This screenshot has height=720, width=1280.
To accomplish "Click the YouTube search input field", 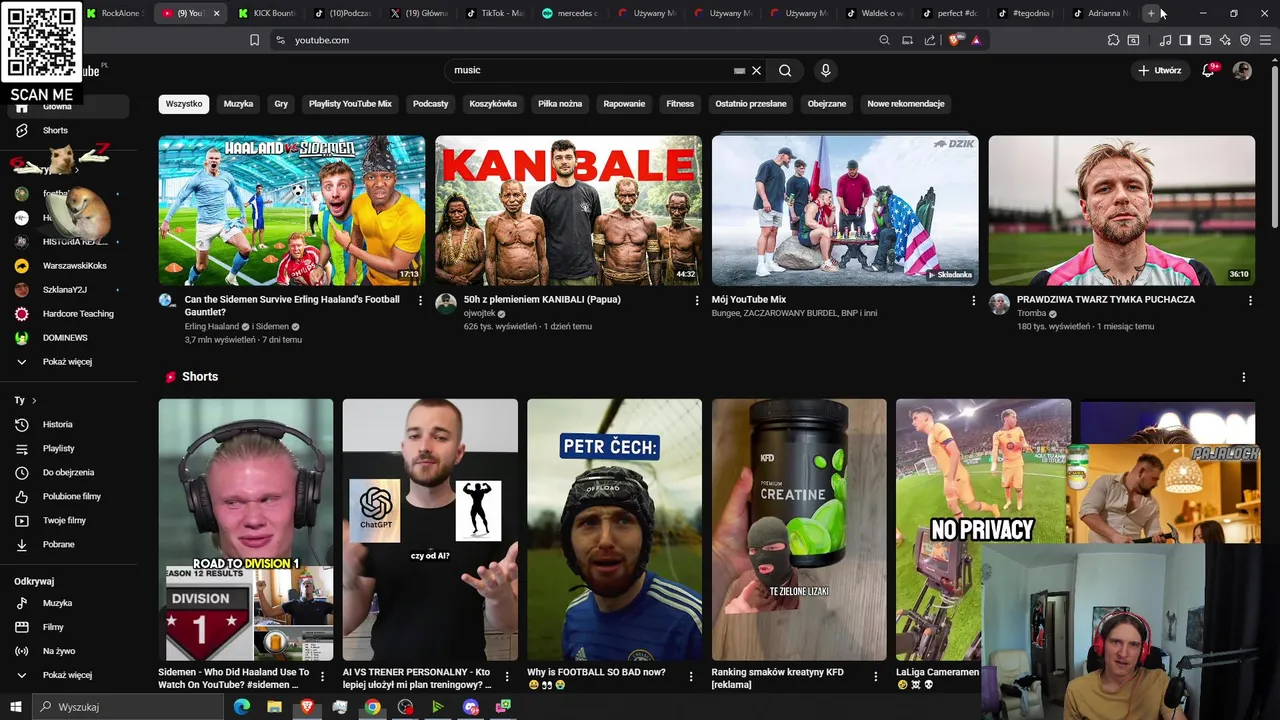I will (590, 70).
